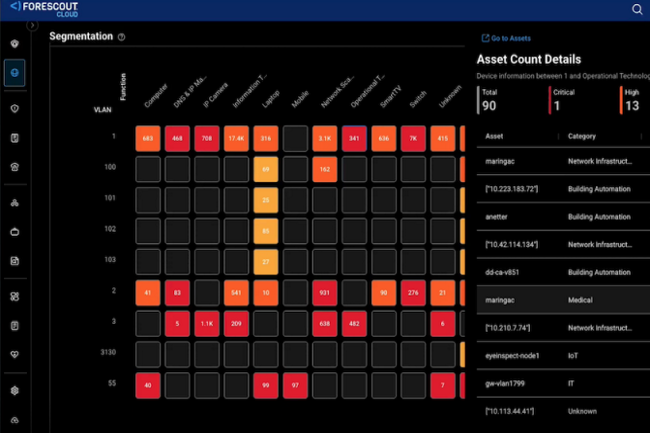This screenshot has width=650, height=433.
Task: Click the 162 cell in VLAN 100
Action: click(325, 170)
